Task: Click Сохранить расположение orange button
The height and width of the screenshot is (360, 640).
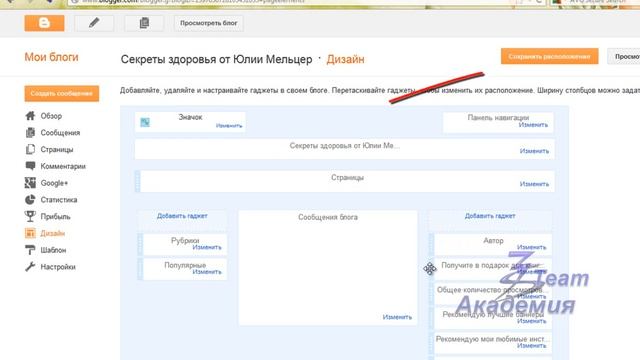Action: [x=549, y=56]
